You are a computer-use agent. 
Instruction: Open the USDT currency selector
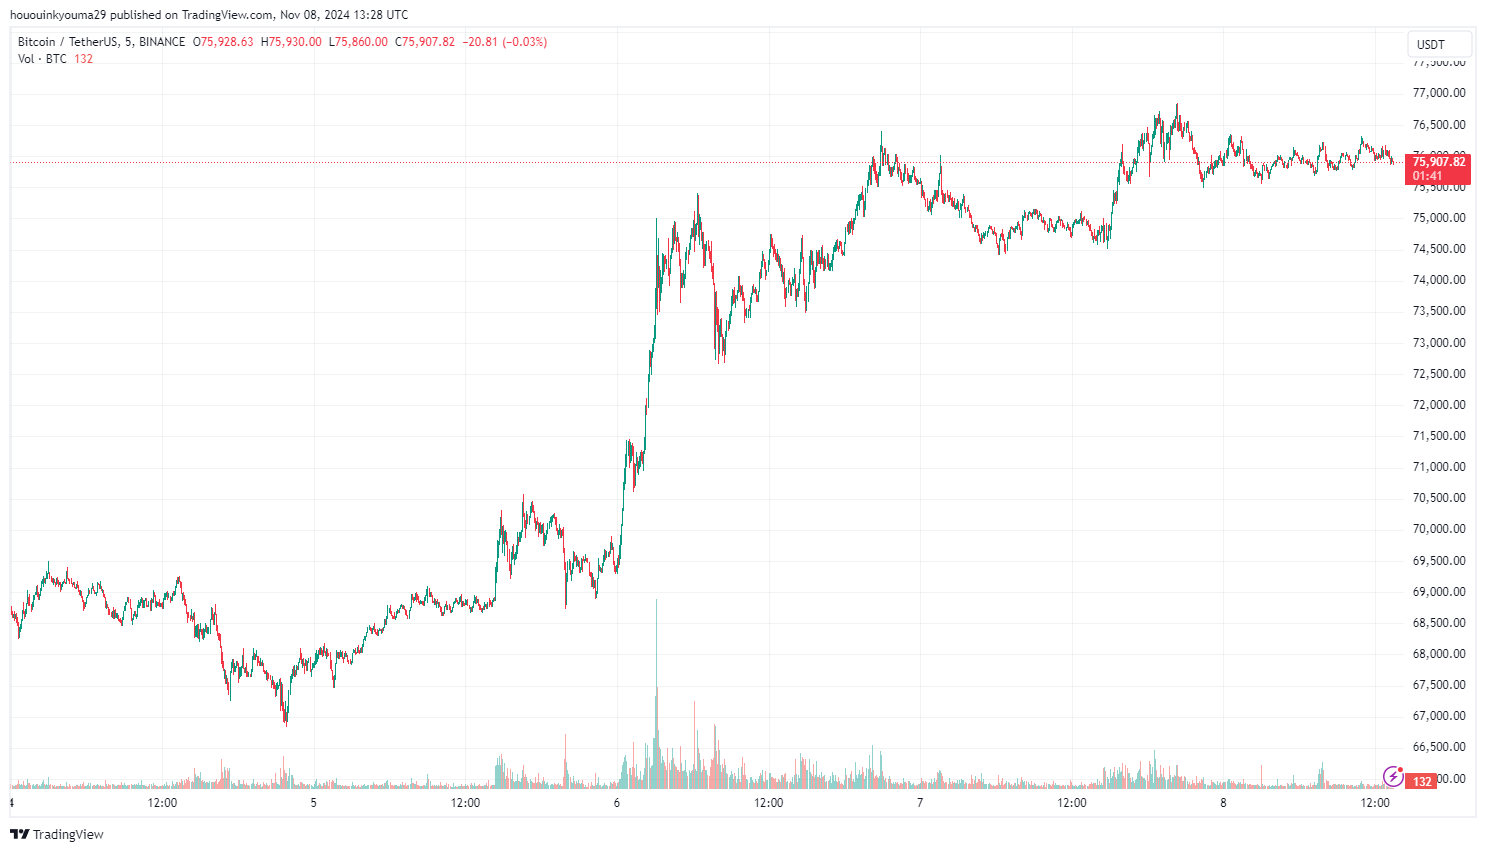coord(1440,44)
